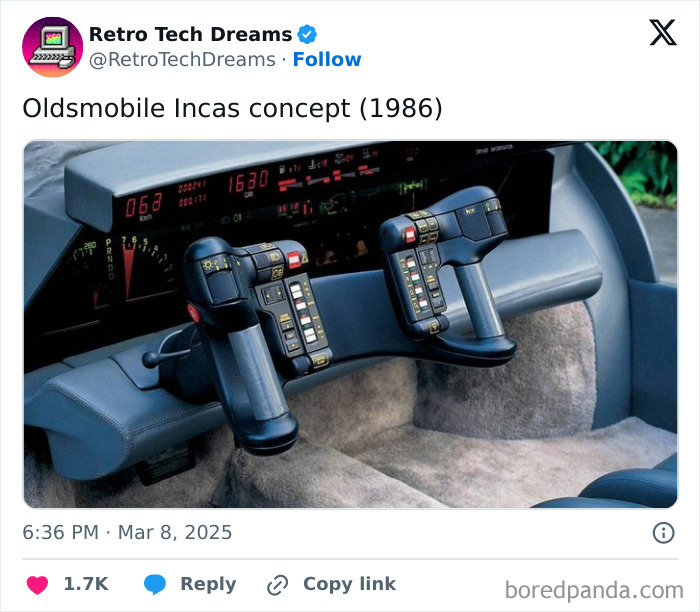Click the circled info icon beside the timestamp
700x612 pixels.
pyautogui.click(x=663, y=533)
